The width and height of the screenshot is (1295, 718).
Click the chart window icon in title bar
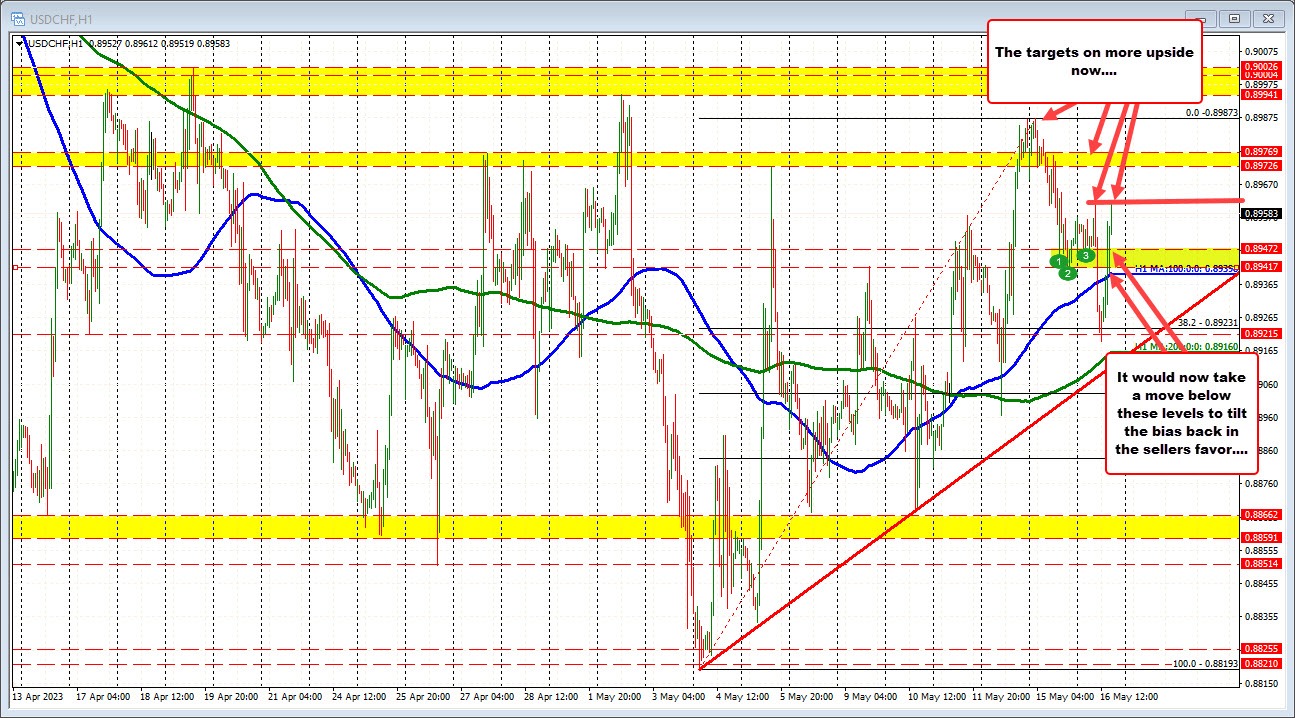[x=18, y=17]
